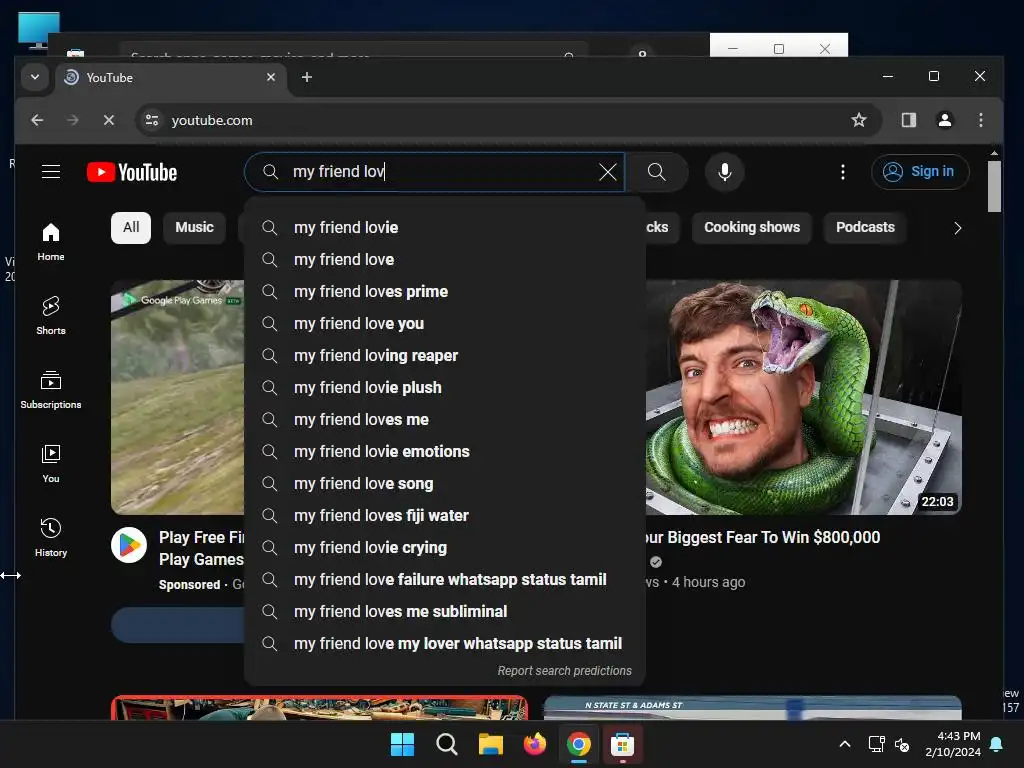
Task: Open Windows taskbar Search
Action: [447, 744]
